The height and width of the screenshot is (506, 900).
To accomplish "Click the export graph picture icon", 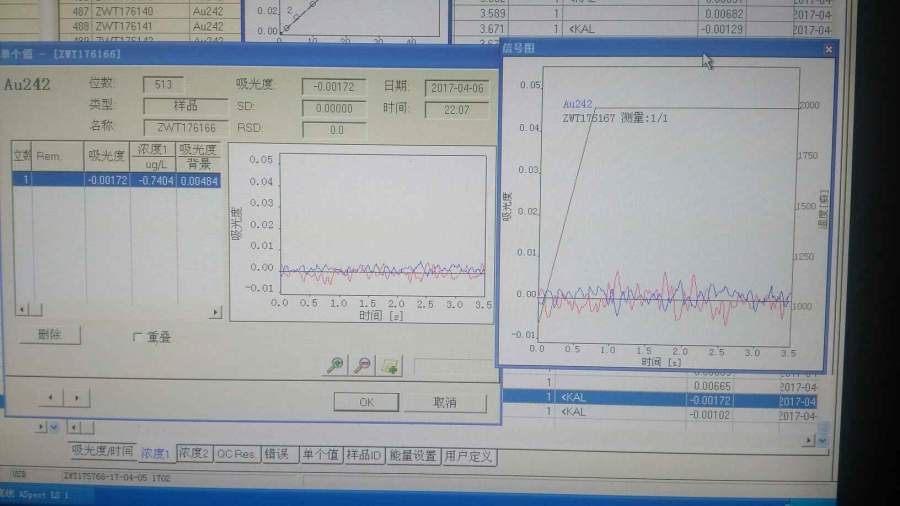I will [x=390, y=366].
